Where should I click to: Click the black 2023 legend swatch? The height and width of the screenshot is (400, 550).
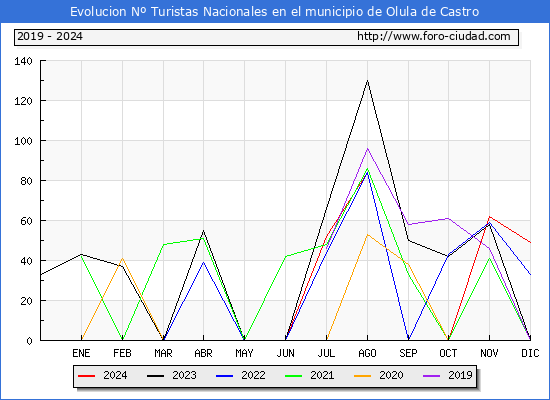click(155, 376)
